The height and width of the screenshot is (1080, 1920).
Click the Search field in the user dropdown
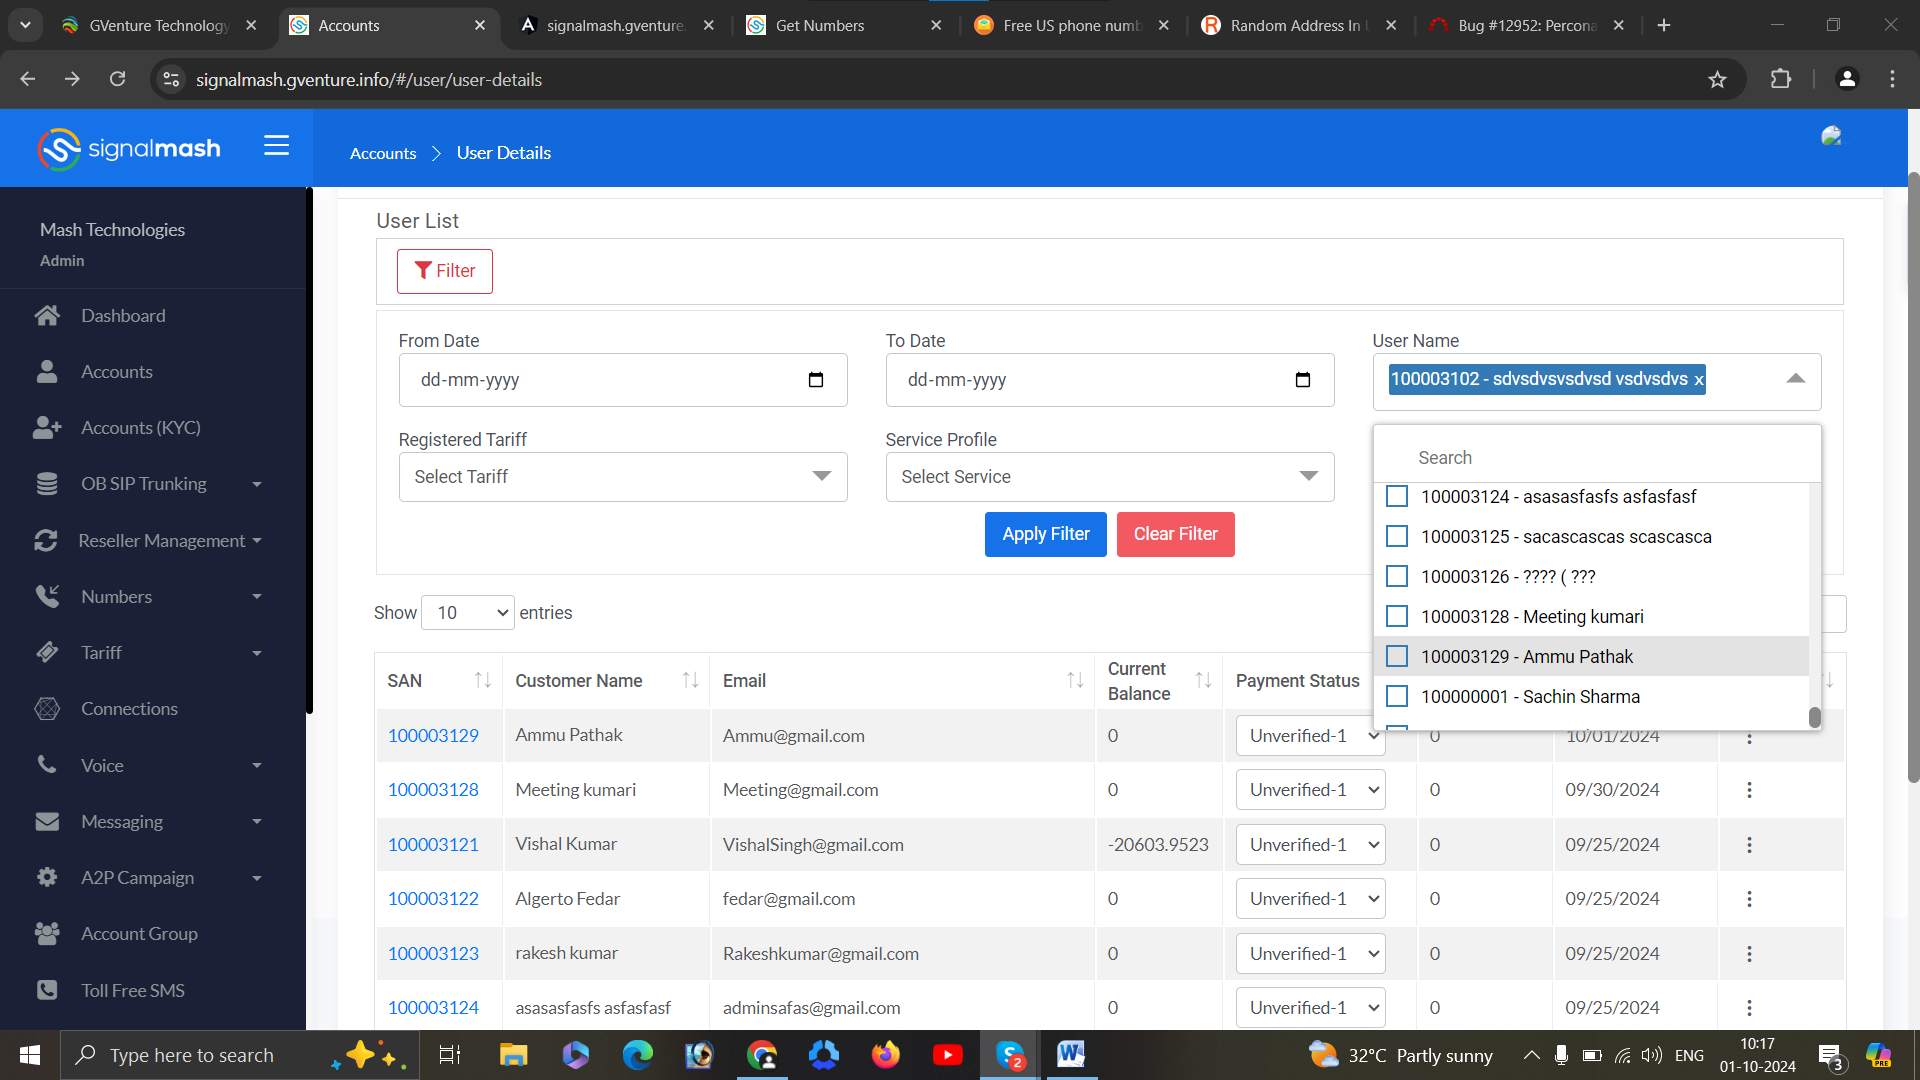tap(1596, 458)
